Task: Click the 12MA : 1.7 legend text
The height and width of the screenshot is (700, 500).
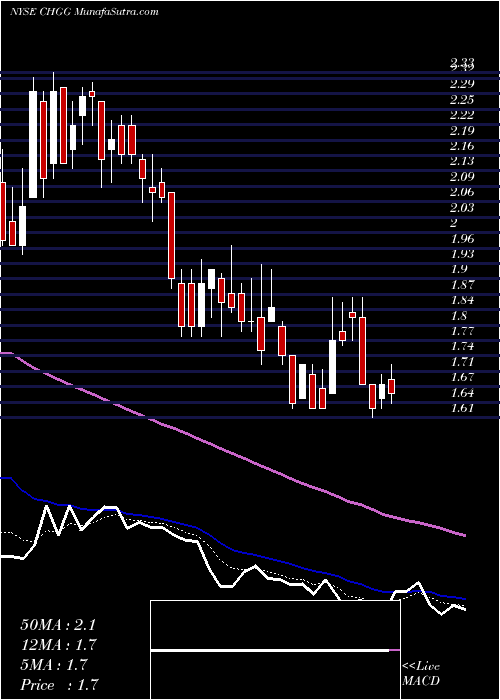Action: (58, 645)
